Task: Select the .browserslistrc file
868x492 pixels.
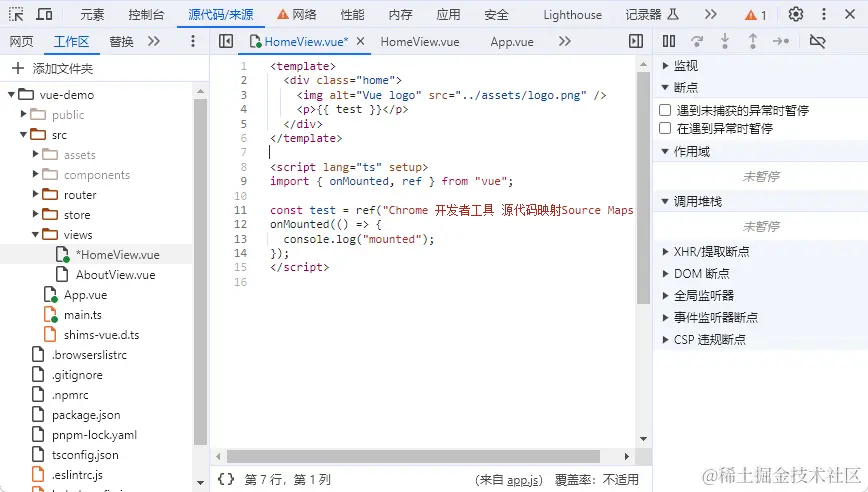Action: coord(89,355)
